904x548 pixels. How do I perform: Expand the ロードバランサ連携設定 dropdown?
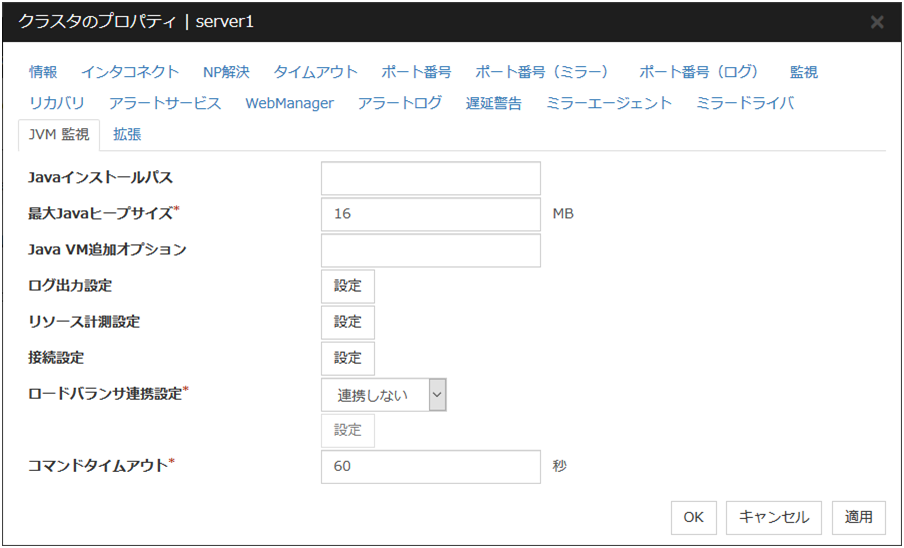(x=383, y=395)
